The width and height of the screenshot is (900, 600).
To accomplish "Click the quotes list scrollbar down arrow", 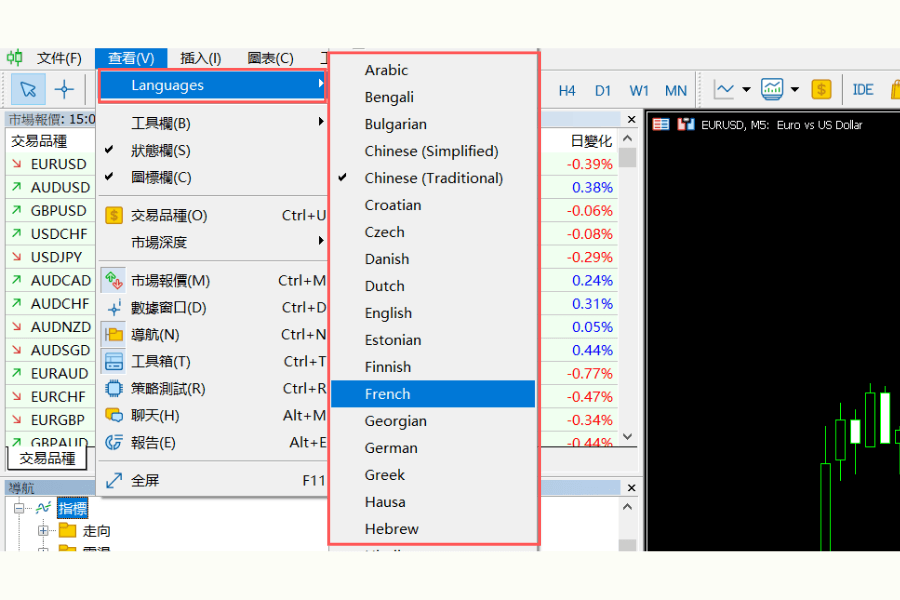I will tap(627, 437).
